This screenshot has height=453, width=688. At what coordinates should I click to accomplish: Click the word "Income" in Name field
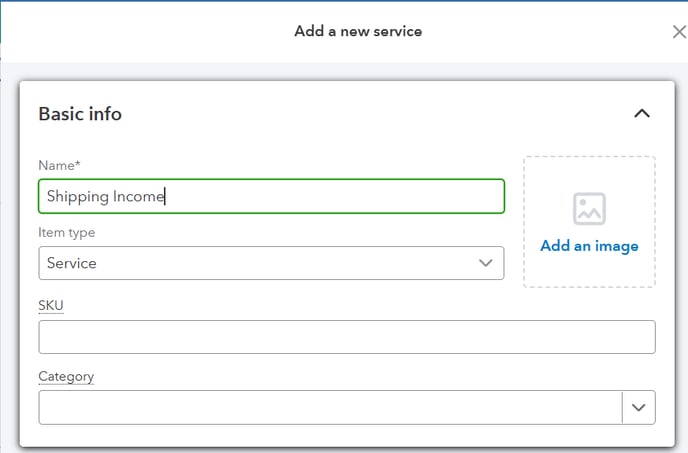(138, 197)
